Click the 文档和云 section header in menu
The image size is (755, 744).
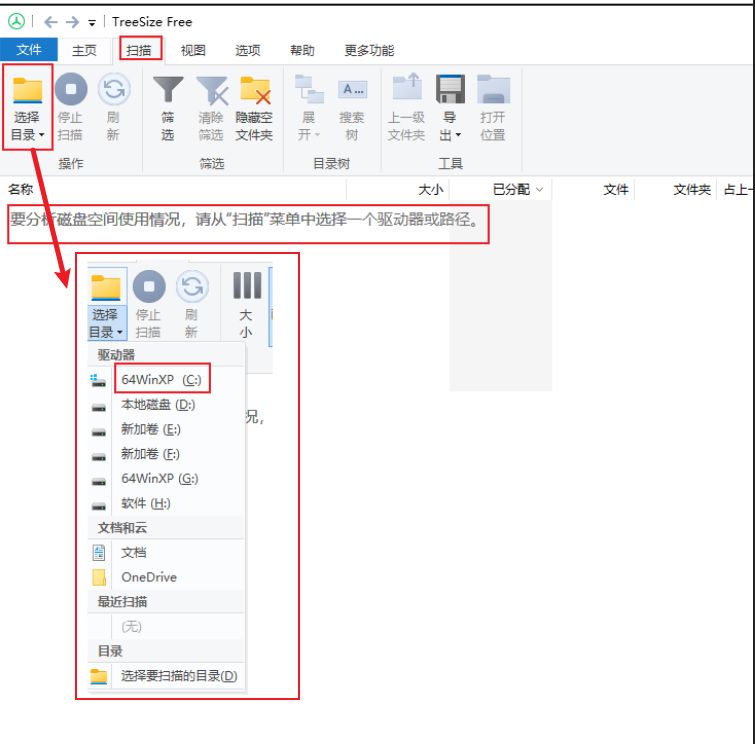pos(122,528)
